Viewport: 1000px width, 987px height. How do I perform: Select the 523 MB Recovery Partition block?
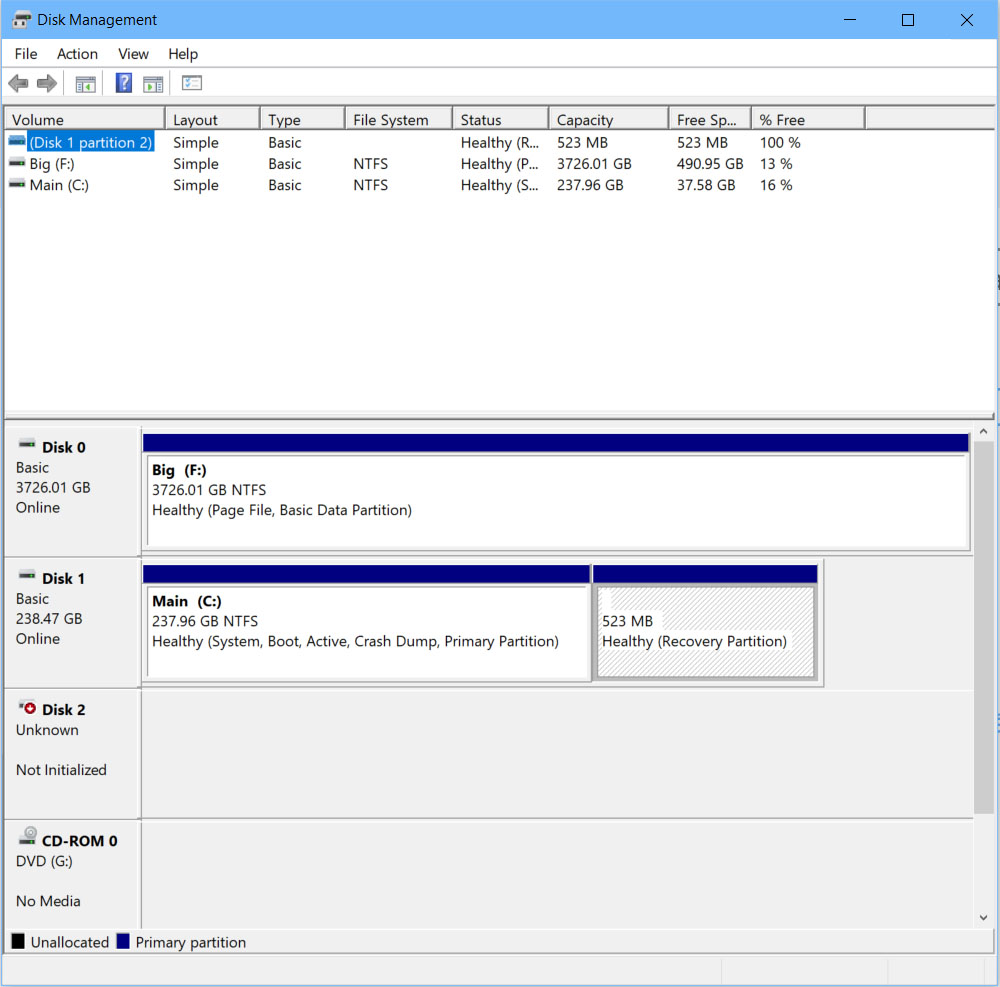[x=705, y=632]
